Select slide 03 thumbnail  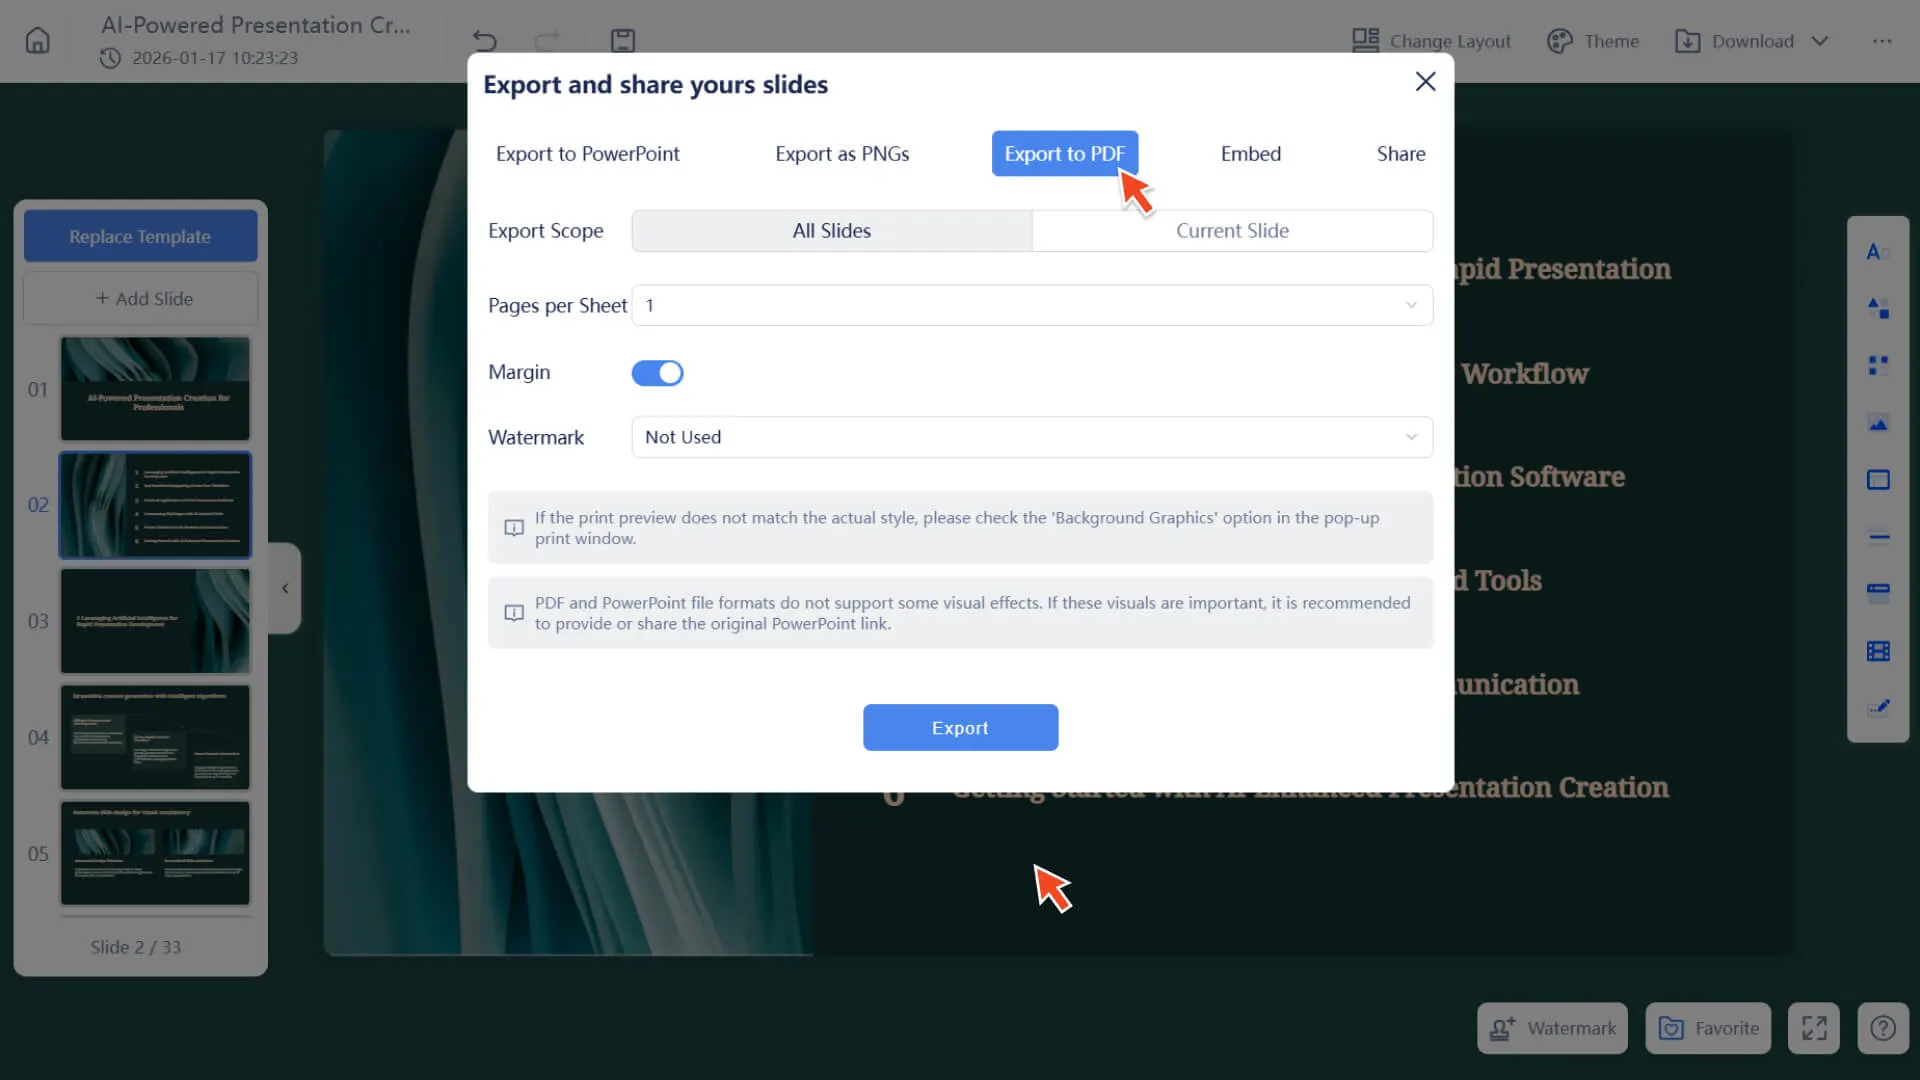tap(155, 621)
